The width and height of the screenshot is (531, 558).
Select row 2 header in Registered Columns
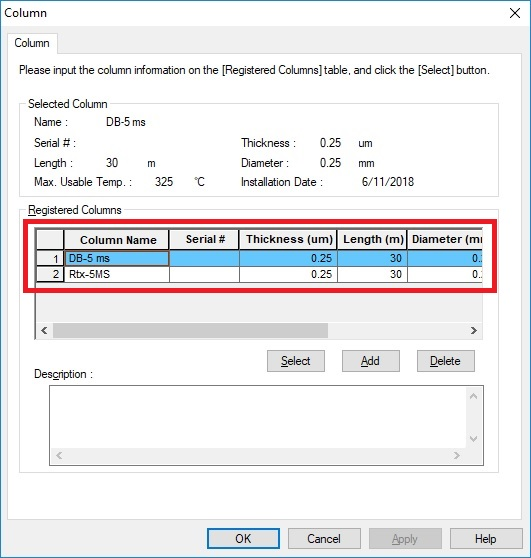pyautogui.click(x=50, y=274)
